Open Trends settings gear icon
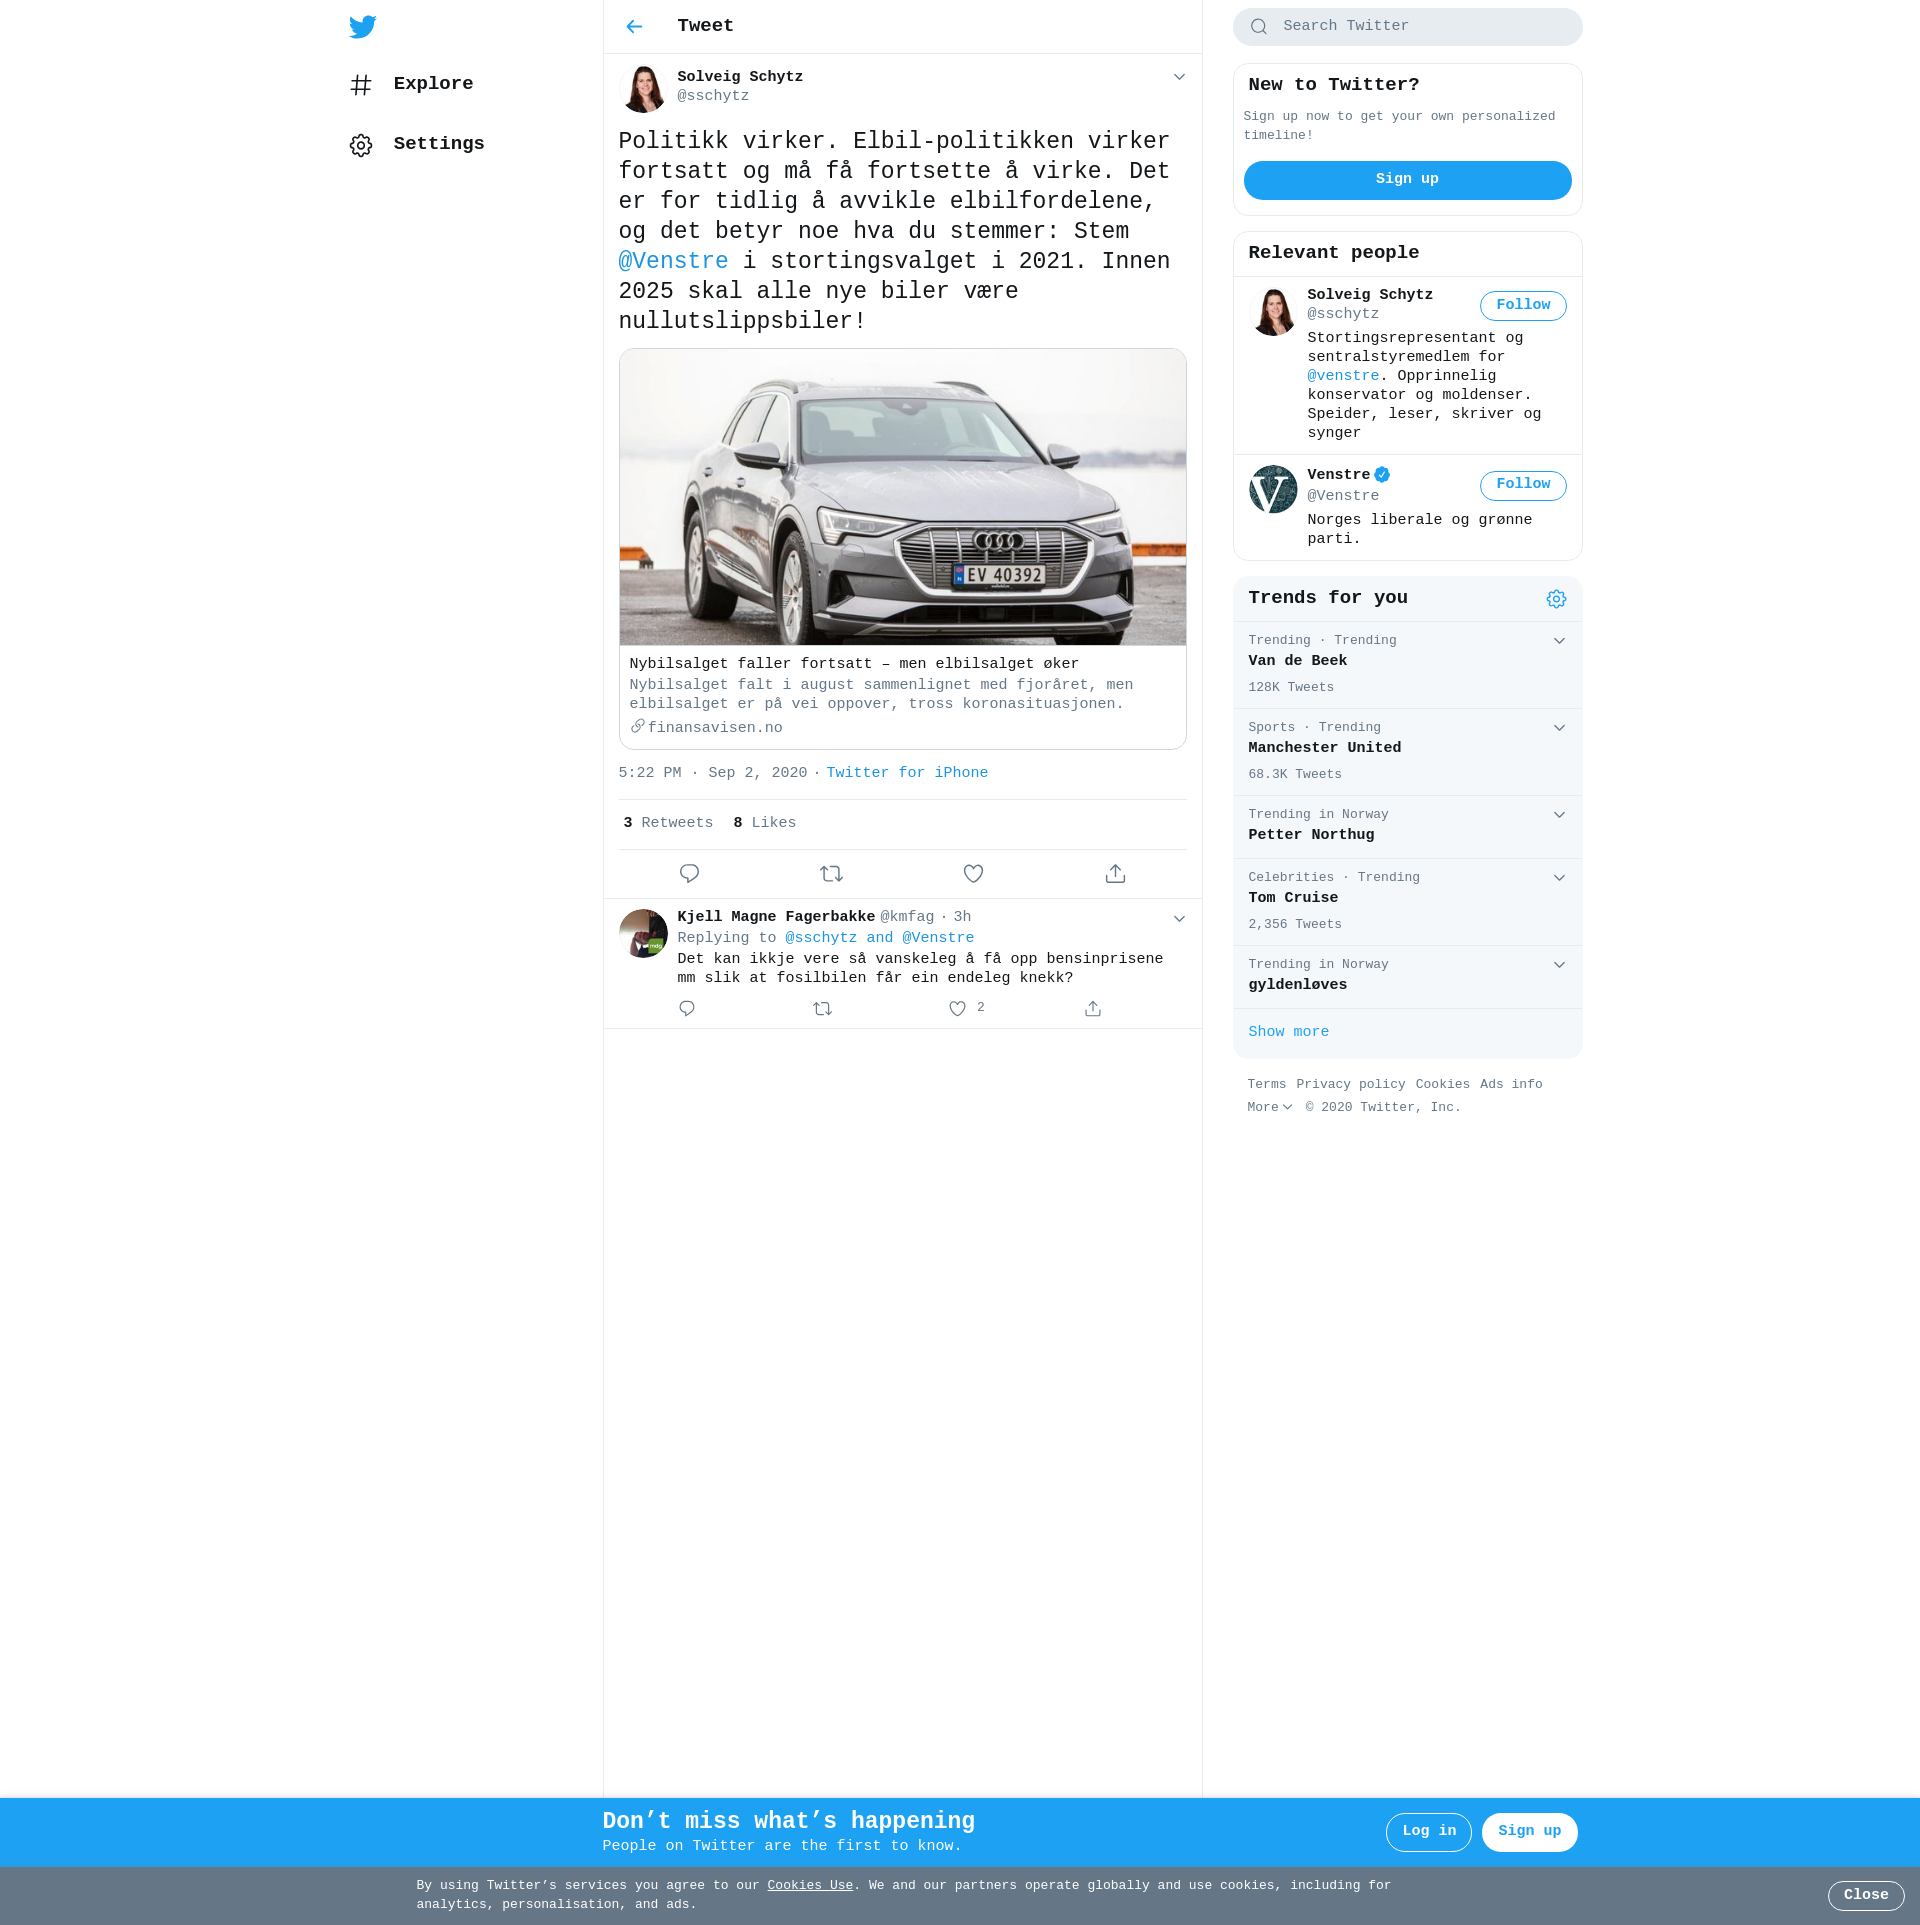 [1556, 599]
